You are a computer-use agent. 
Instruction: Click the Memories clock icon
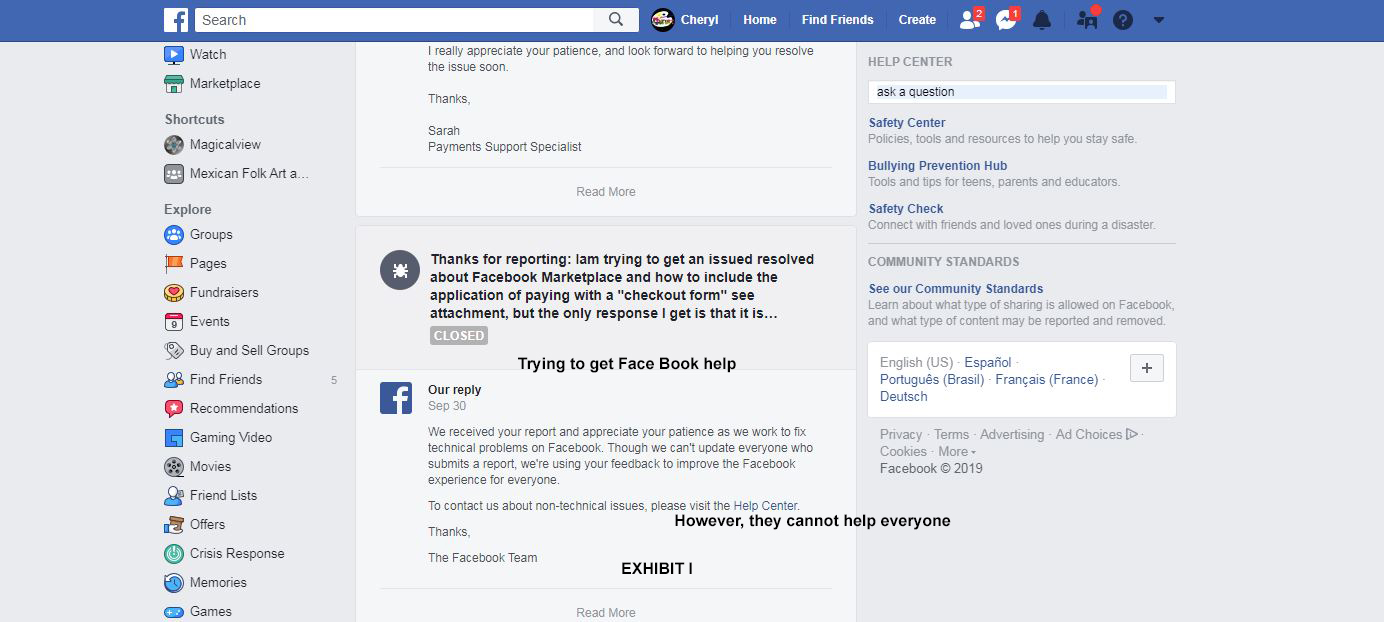[174, 583]
